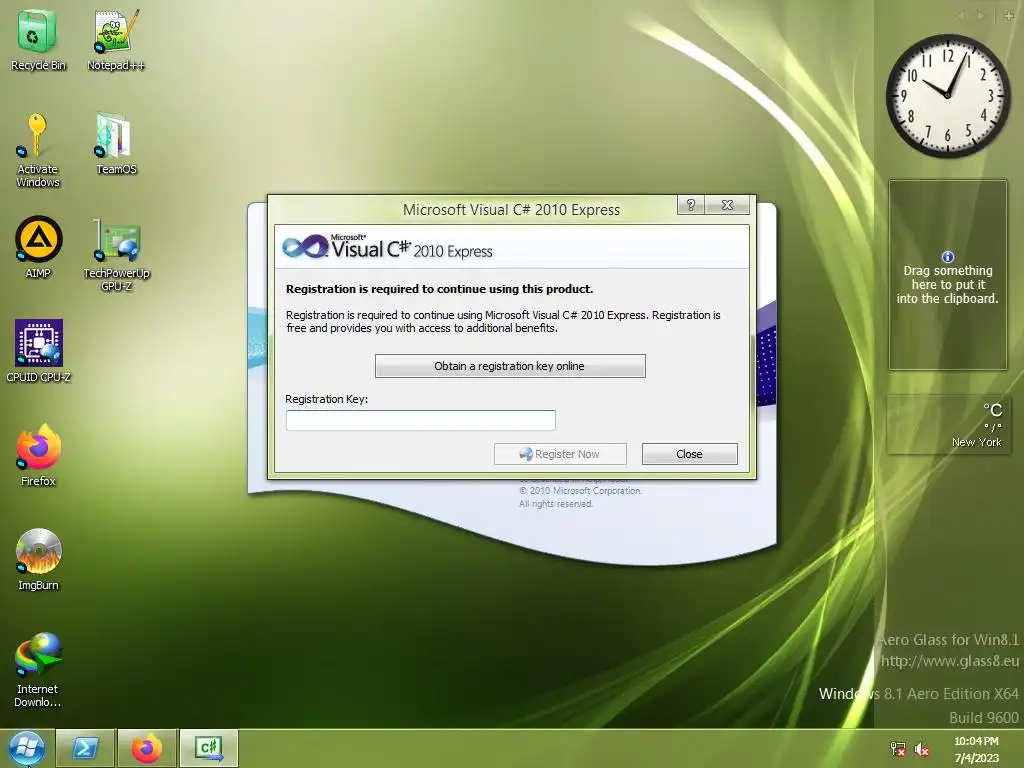Open the dialog help question mark button

tap(691, 205)
